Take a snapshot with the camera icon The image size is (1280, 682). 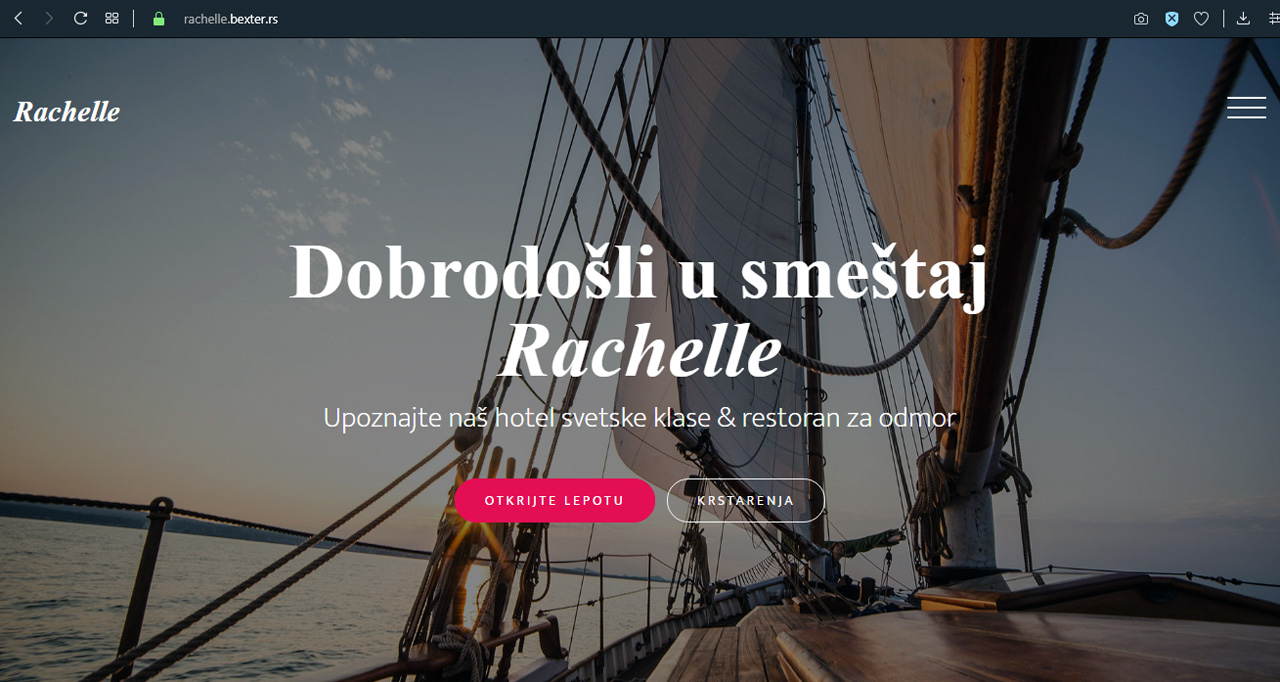coord(1141,18)
